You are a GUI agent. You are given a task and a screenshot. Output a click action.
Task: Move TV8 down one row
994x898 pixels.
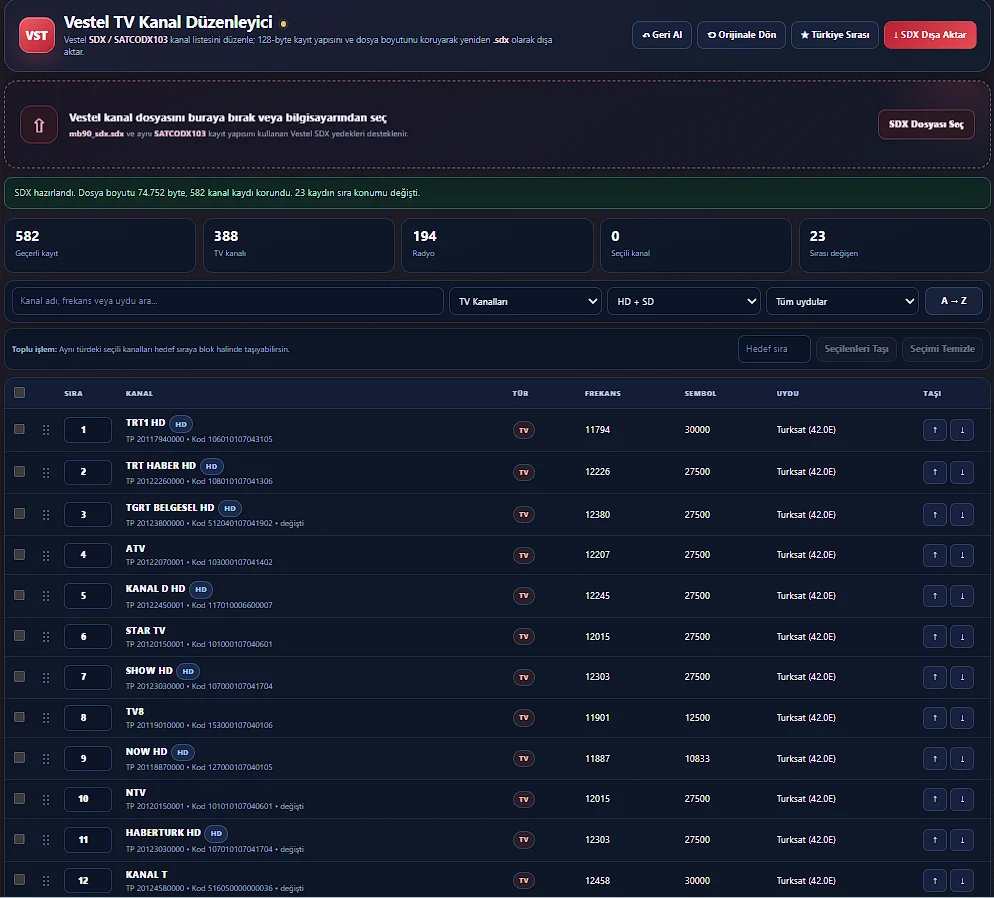962,717
